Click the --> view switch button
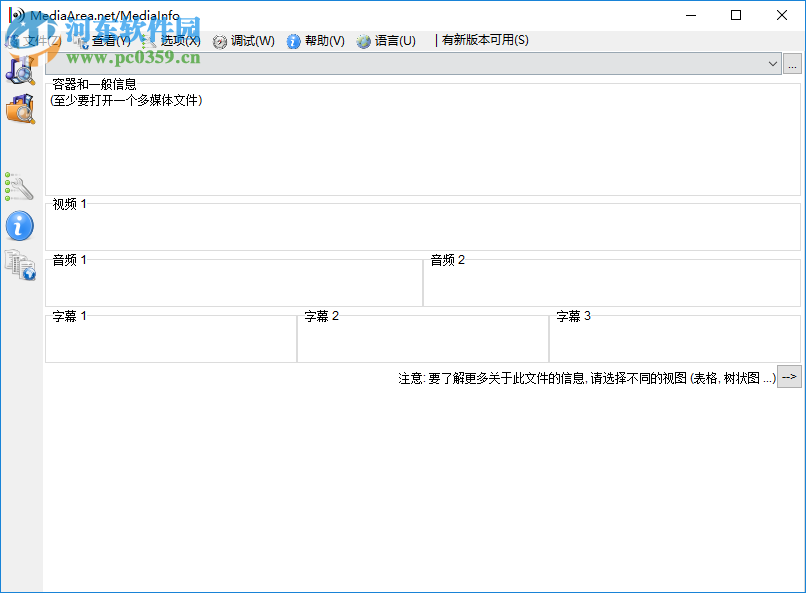This screenshot has height=593, width=806. pos(789,377)
